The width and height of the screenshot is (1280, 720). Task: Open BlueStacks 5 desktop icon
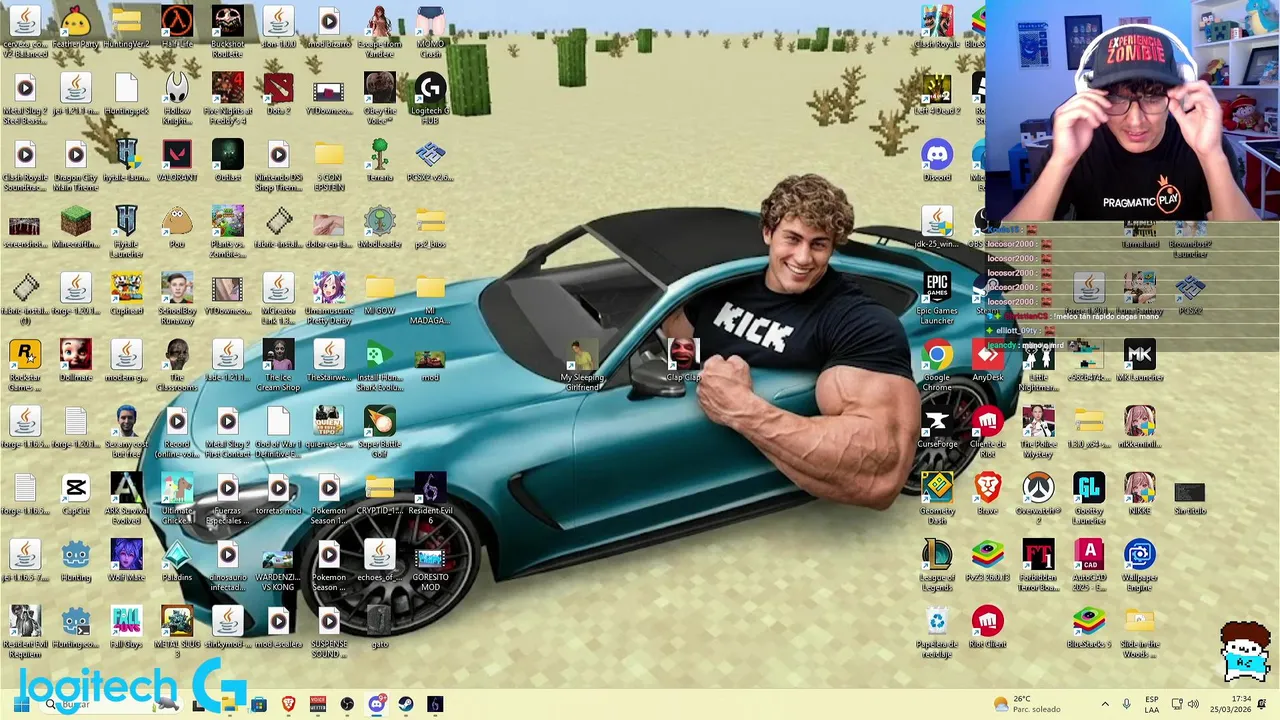(x=1089, y=628)
